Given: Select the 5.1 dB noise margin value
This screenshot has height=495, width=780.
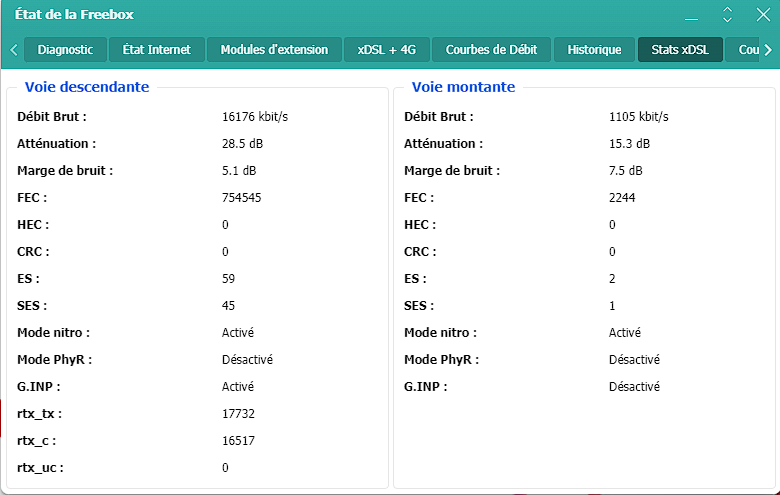Looking at the screenshot, I should pos(239,171).
